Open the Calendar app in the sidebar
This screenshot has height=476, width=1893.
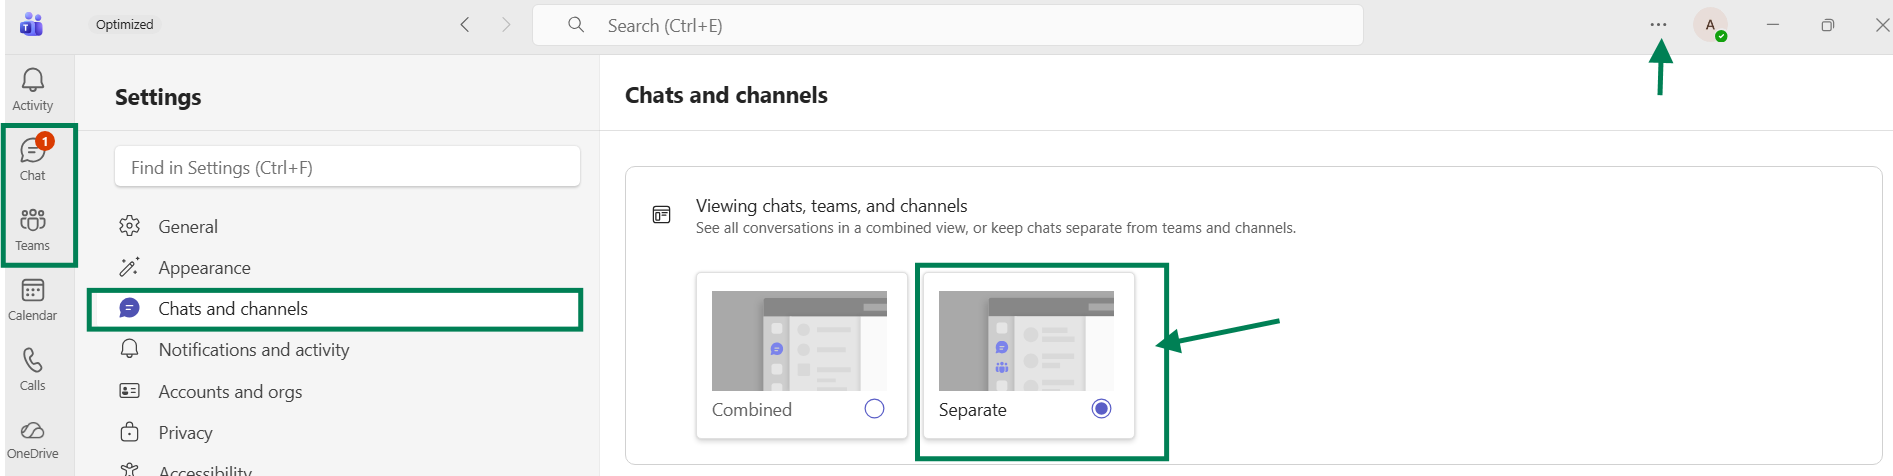coord(32,300)
